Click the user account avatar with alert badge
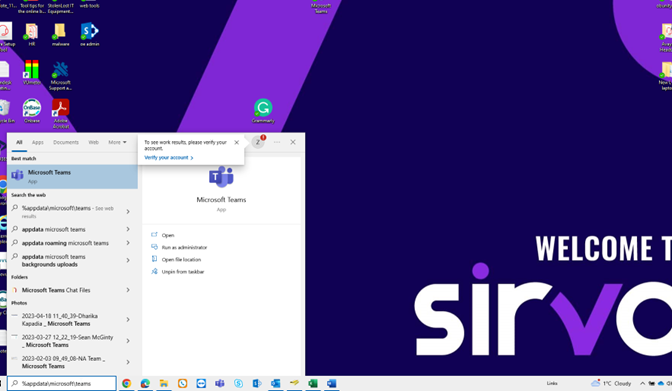This screenshot has width=672, height=391. 258,142
